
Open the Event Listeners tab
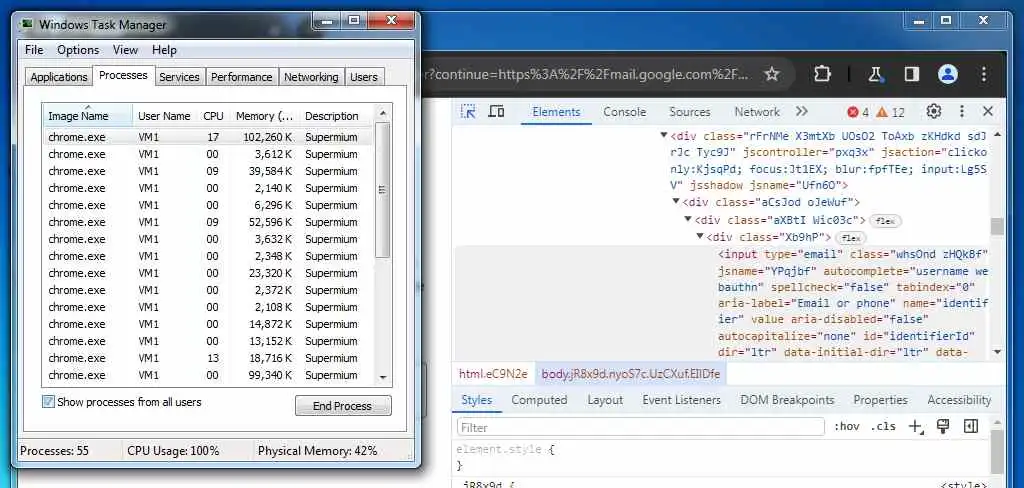(681, 400)
